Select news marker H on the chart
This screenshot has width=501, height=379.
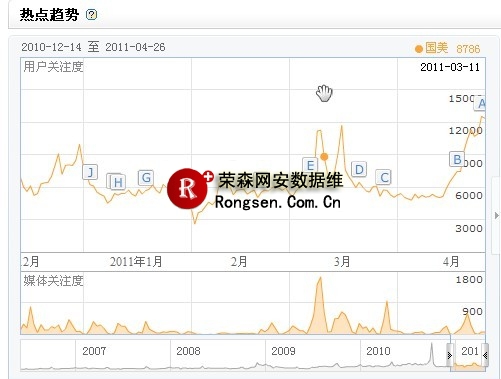pos(118,182)
